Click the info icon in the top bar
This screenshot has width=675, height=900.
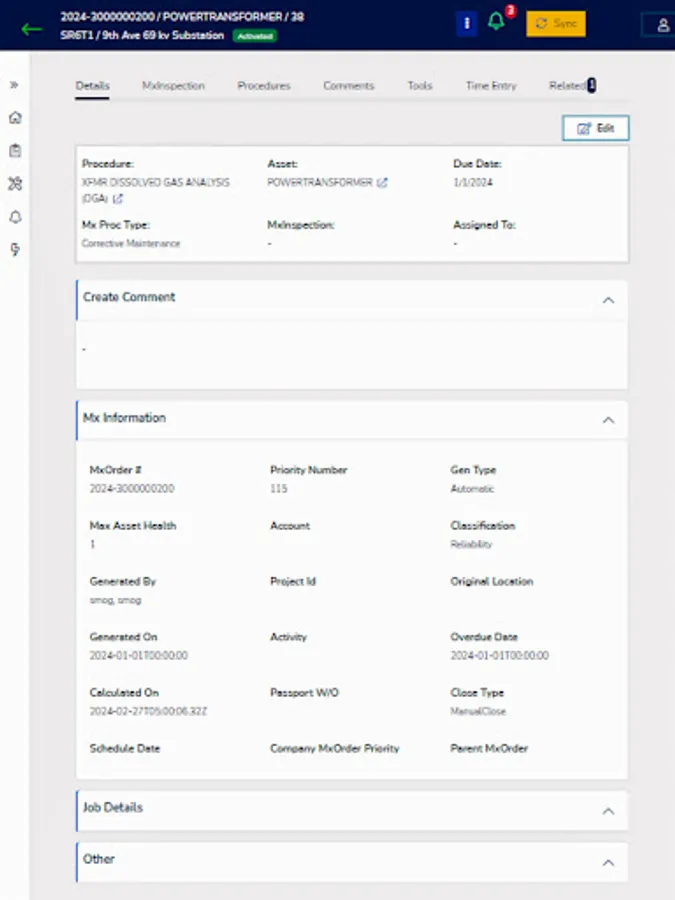[x=466, y=22]
